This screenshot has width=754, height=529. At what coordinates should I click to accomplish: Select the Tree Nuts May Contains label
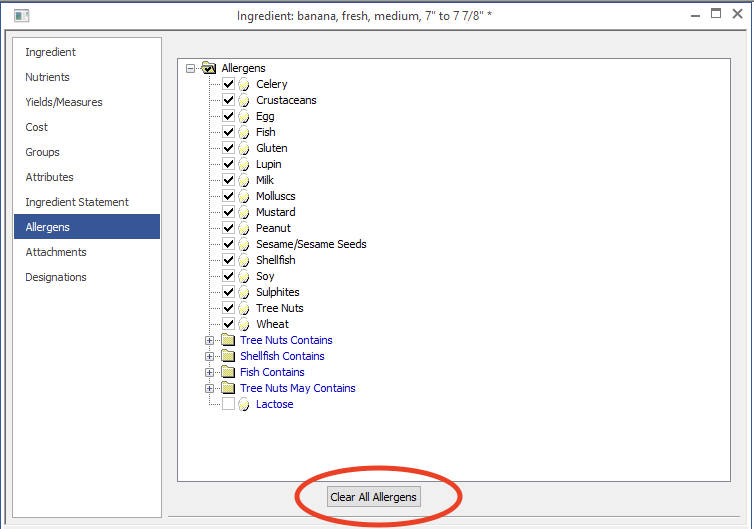click(x=298, y=388)
